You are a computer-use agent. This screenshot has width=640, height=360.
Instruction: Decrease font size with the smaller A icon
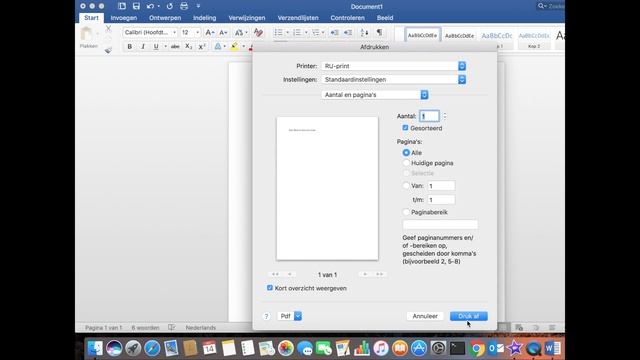[223, 32]
